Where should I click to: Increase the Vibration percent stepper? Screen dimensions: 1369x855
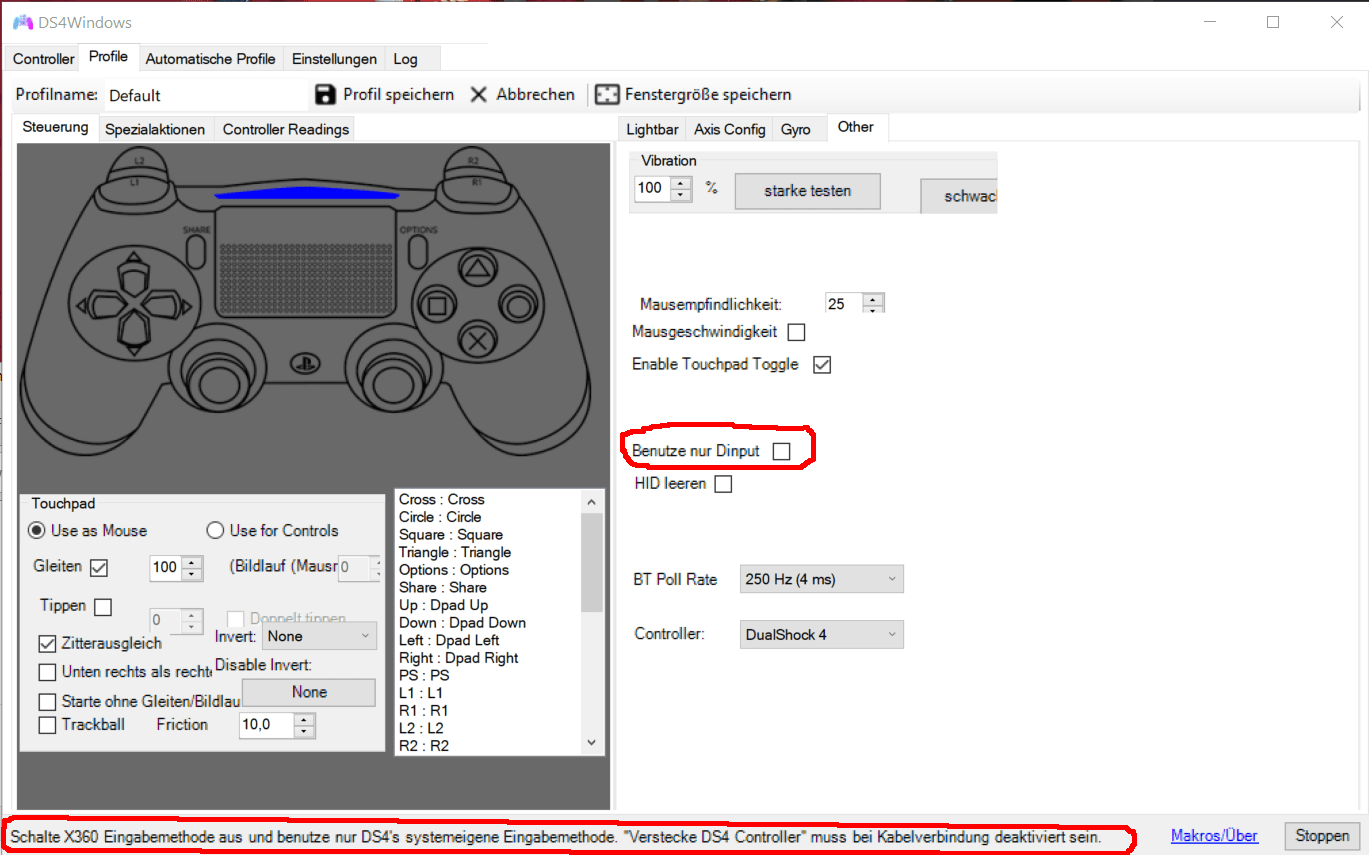pyautogui.click(x=682, y=183)
